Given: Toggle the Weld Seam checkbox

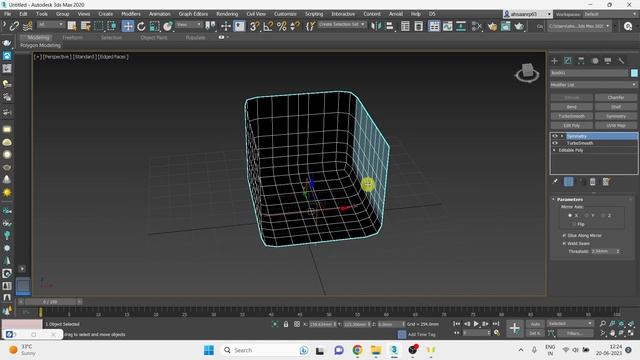Looking at the screenshot, I should click(564, 243).
